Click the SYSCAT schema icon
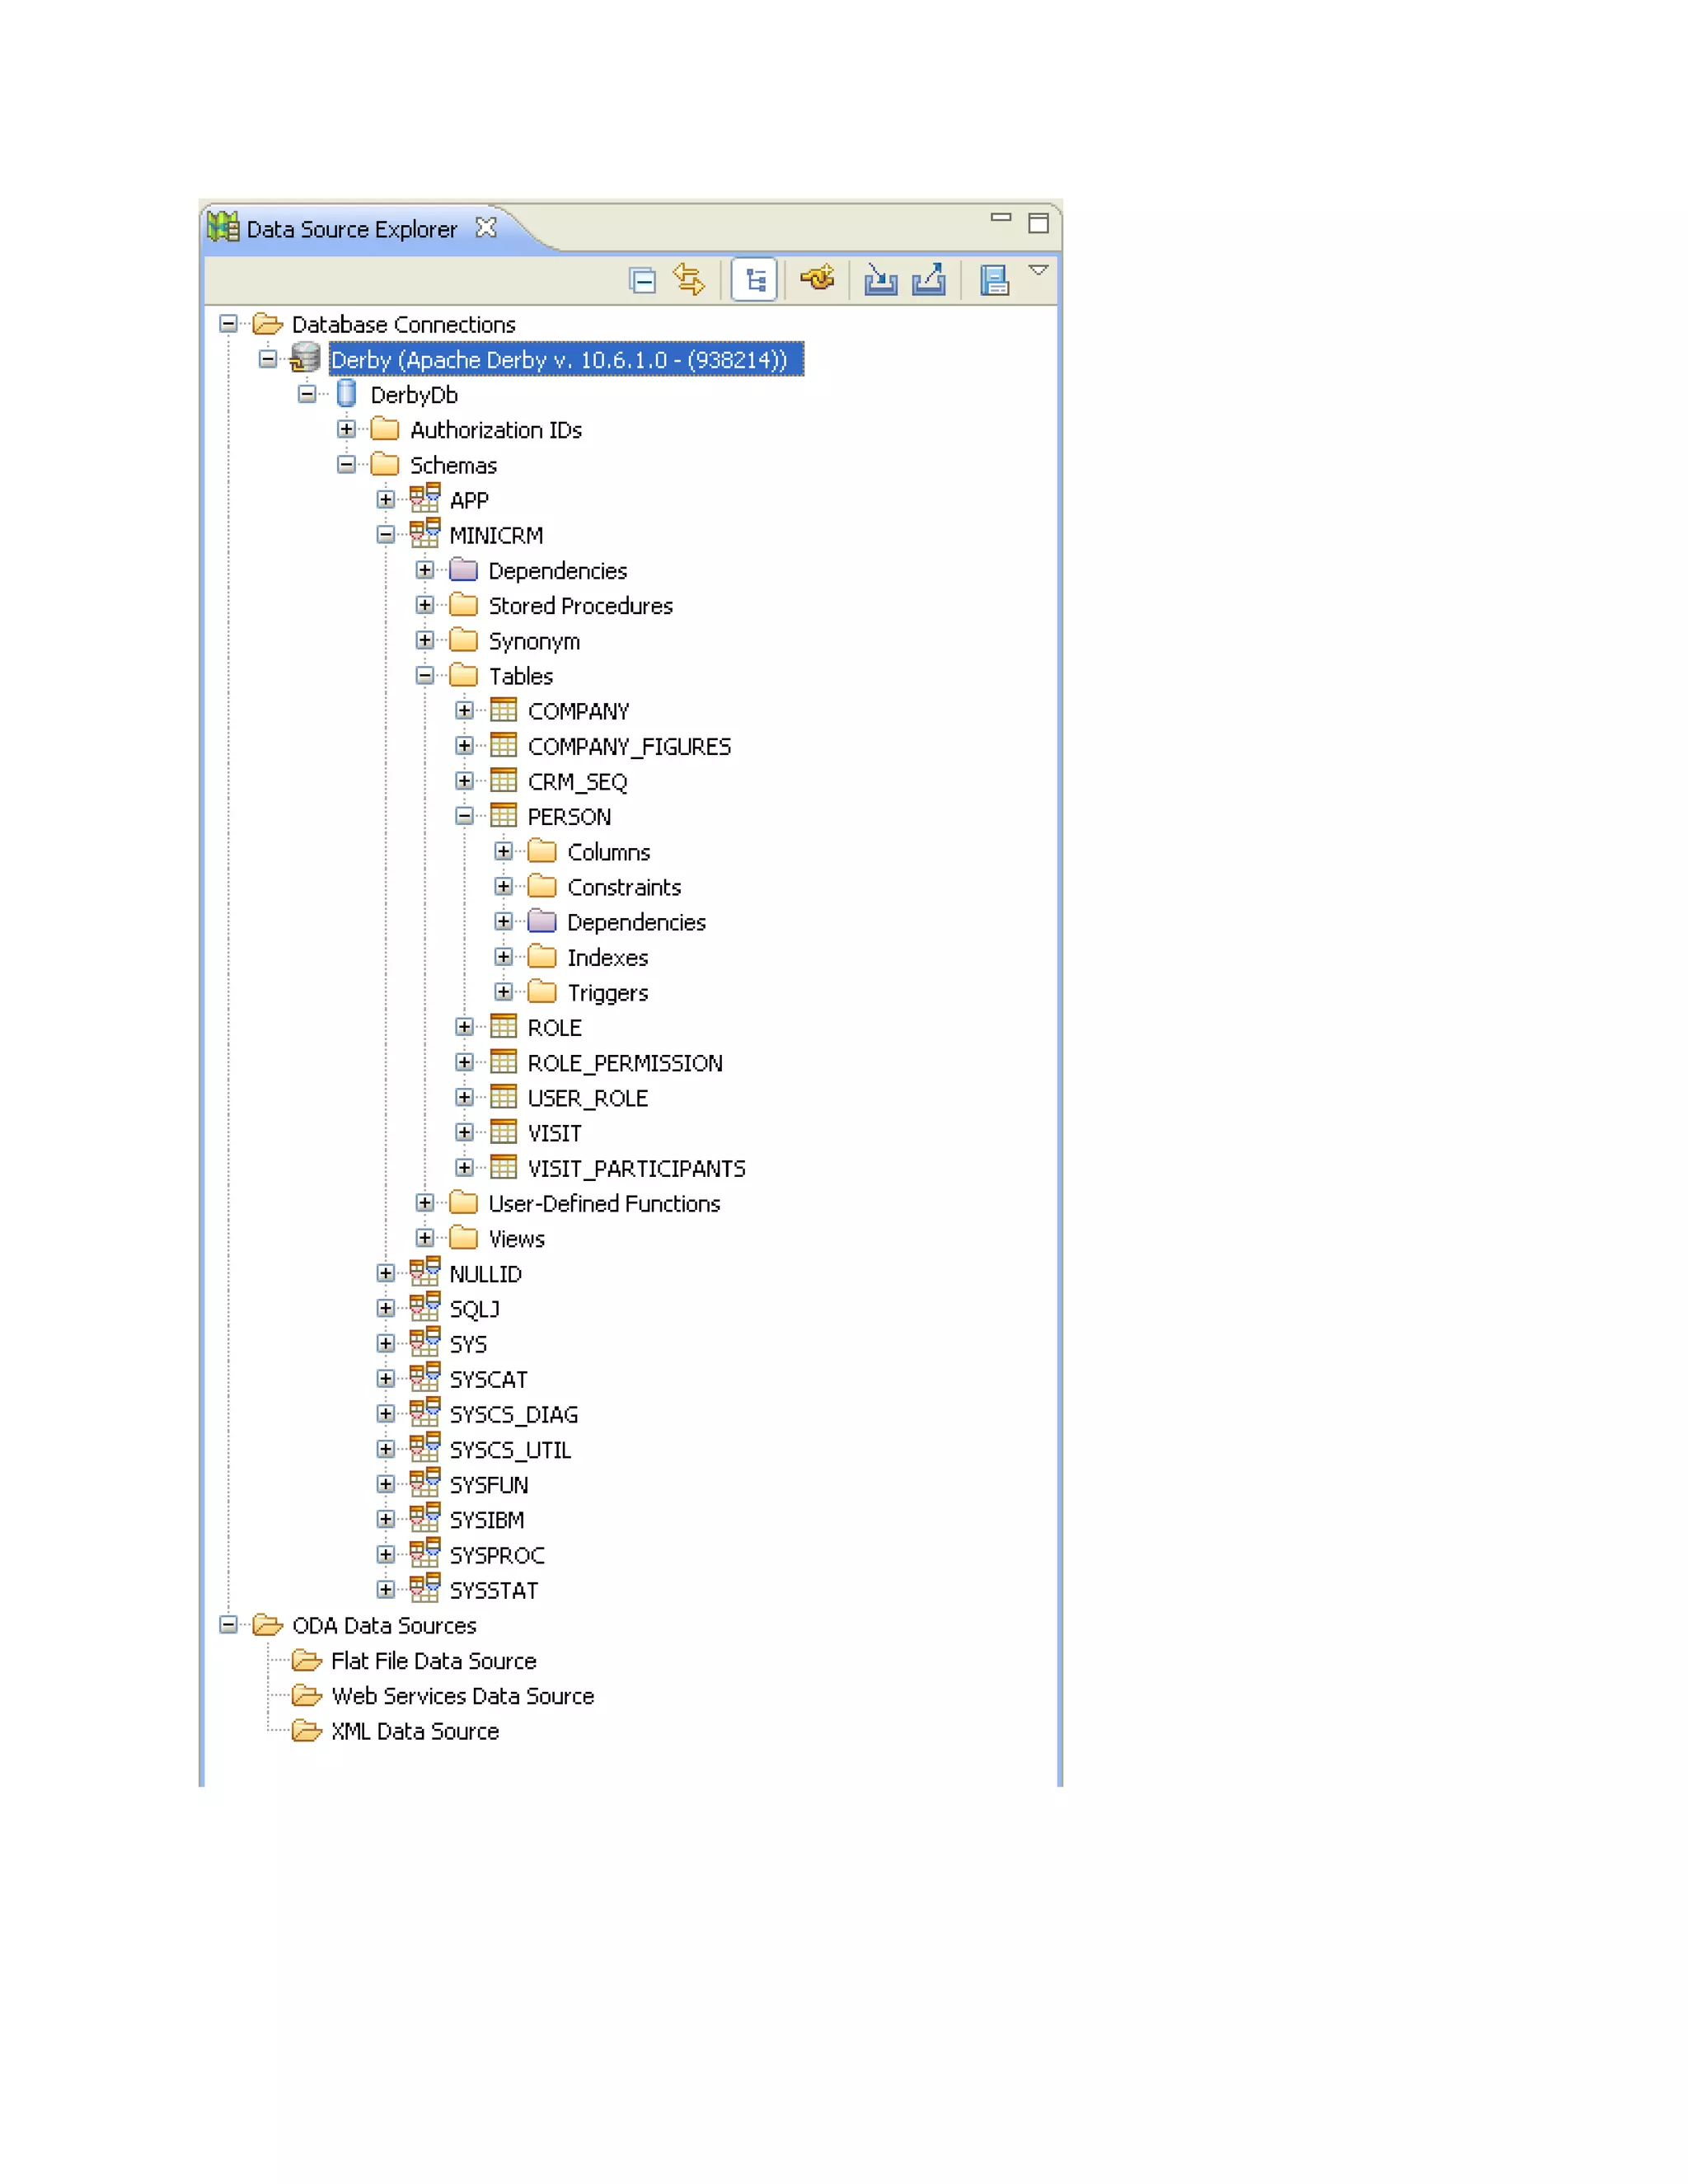This screenshot has height=2184, width=1688. coord(424,1378)
